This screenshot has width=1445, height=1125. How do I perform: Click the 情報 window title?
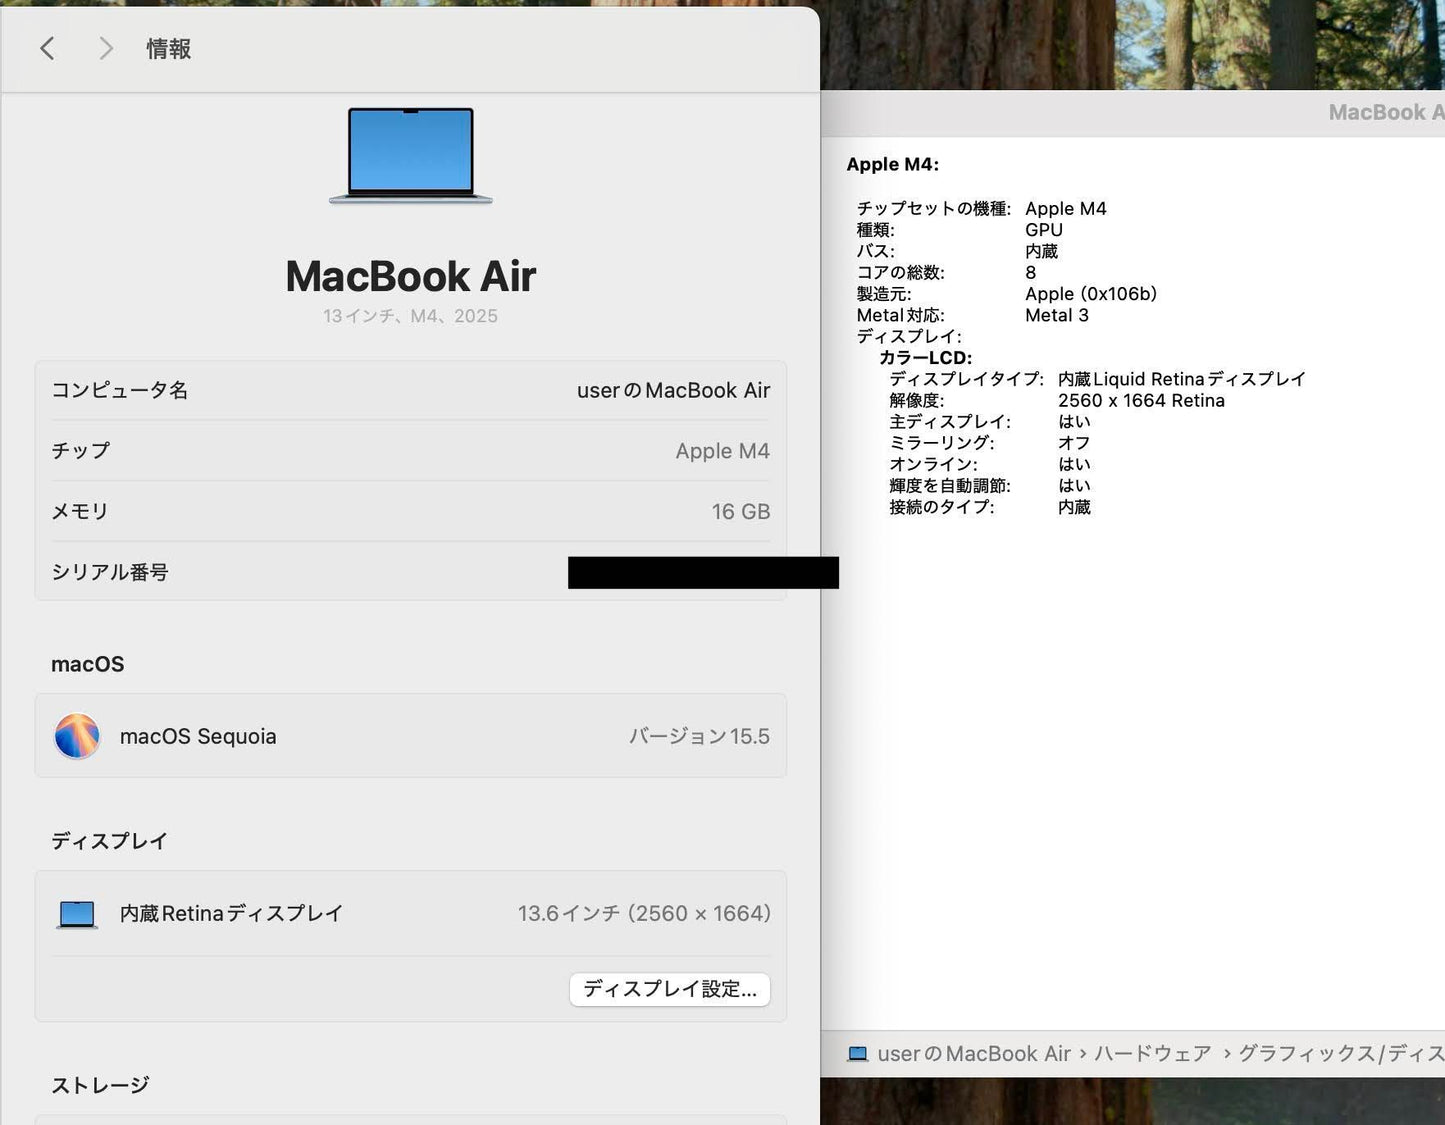click(x=168, y=48)
